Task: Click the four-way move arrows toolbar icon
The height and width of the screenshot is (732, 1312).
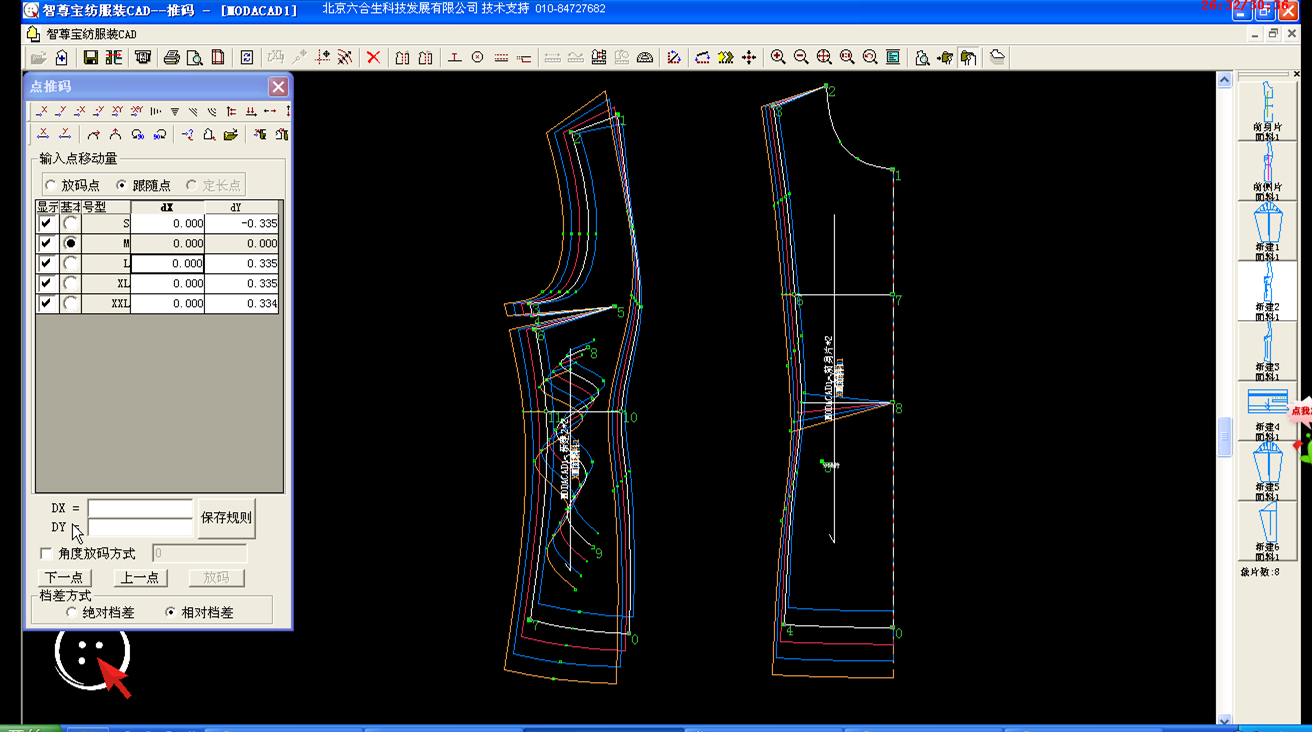Action: [749, 58]
